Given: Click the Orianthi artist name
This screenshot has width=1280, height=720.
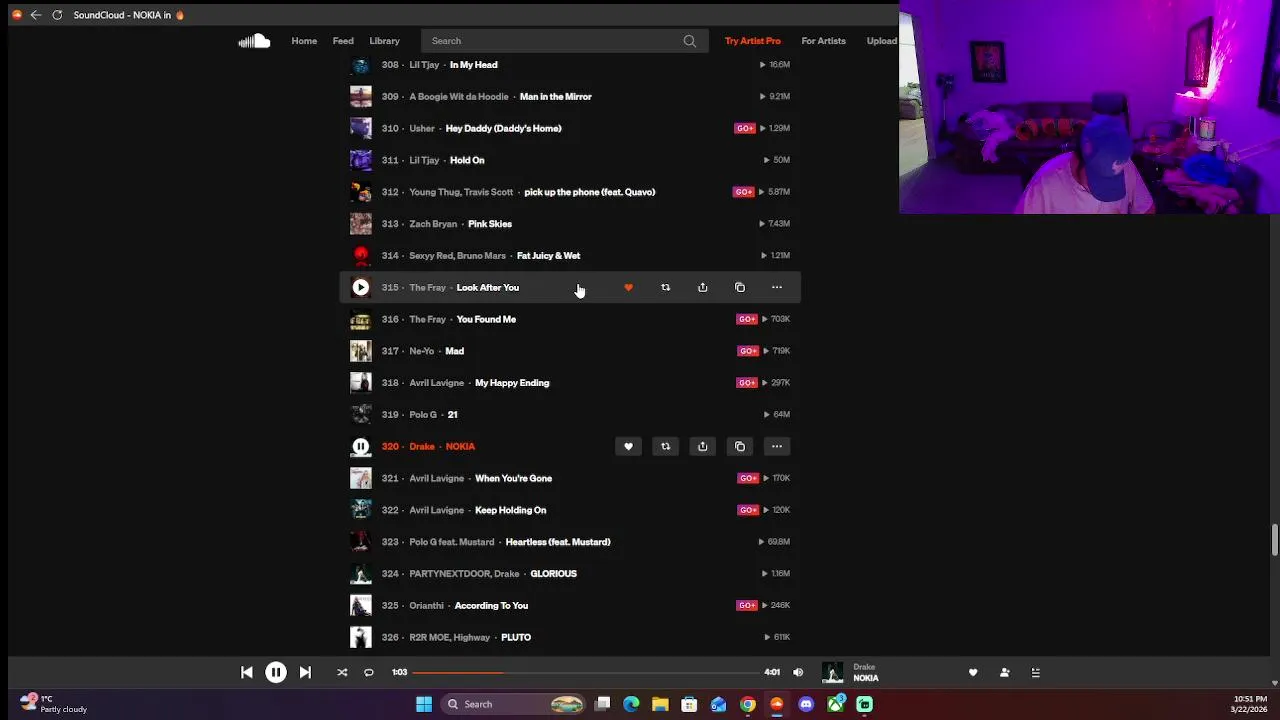Looking at the screenshot, I should pos(426,606).
